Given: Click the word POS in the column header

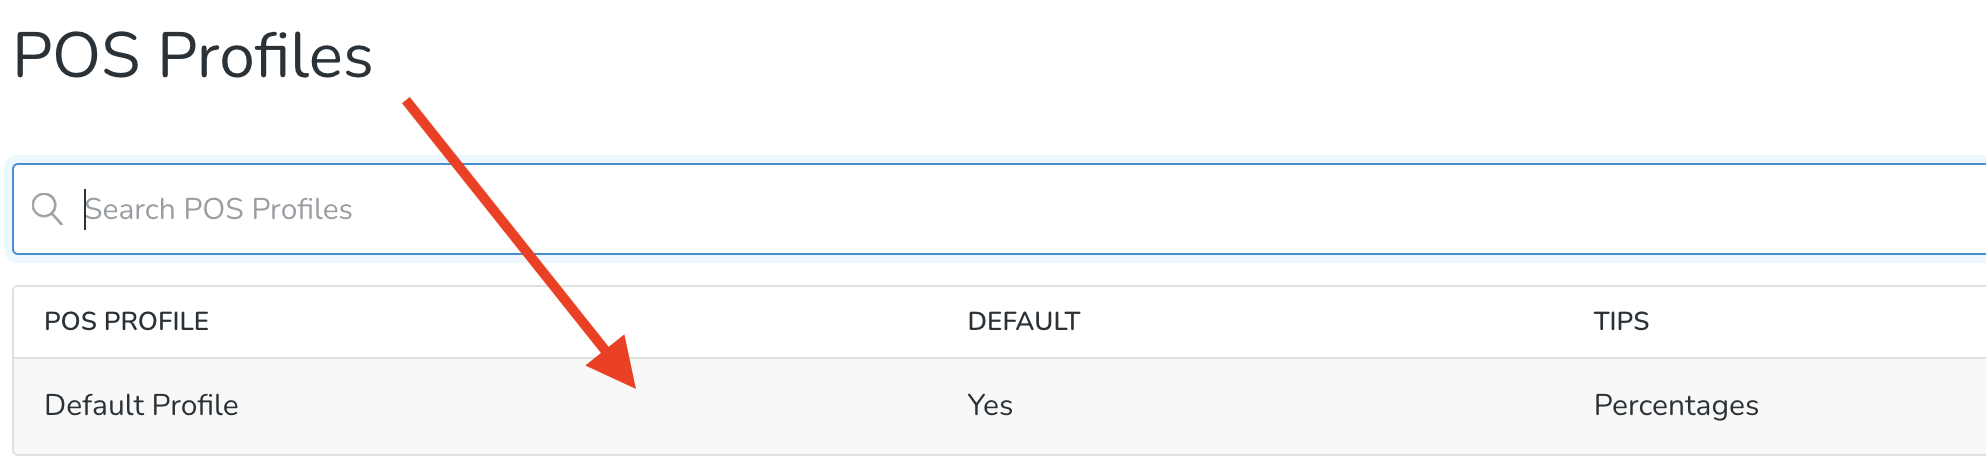Looking at the screenshot, I should point(70,321).
